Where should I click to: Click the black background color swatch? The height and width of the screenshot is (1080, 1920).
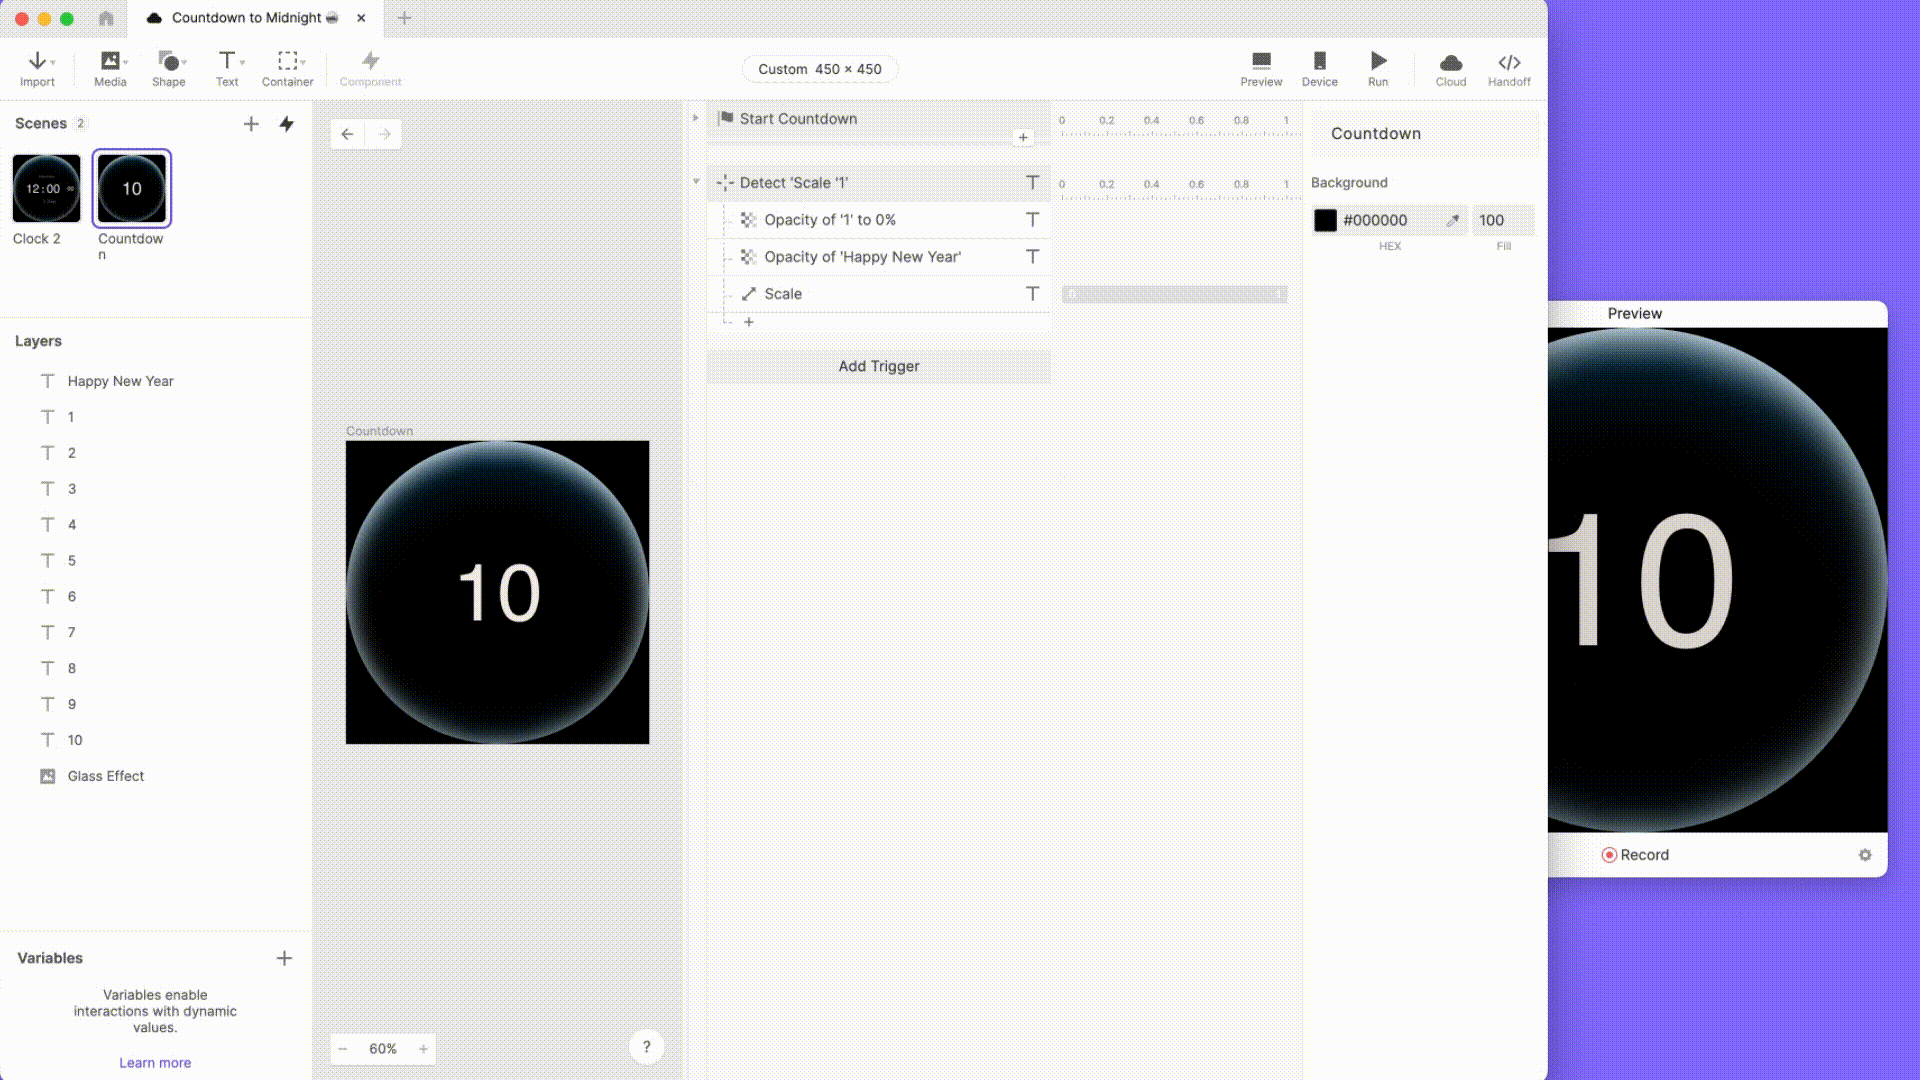(x=1325, y=220)
